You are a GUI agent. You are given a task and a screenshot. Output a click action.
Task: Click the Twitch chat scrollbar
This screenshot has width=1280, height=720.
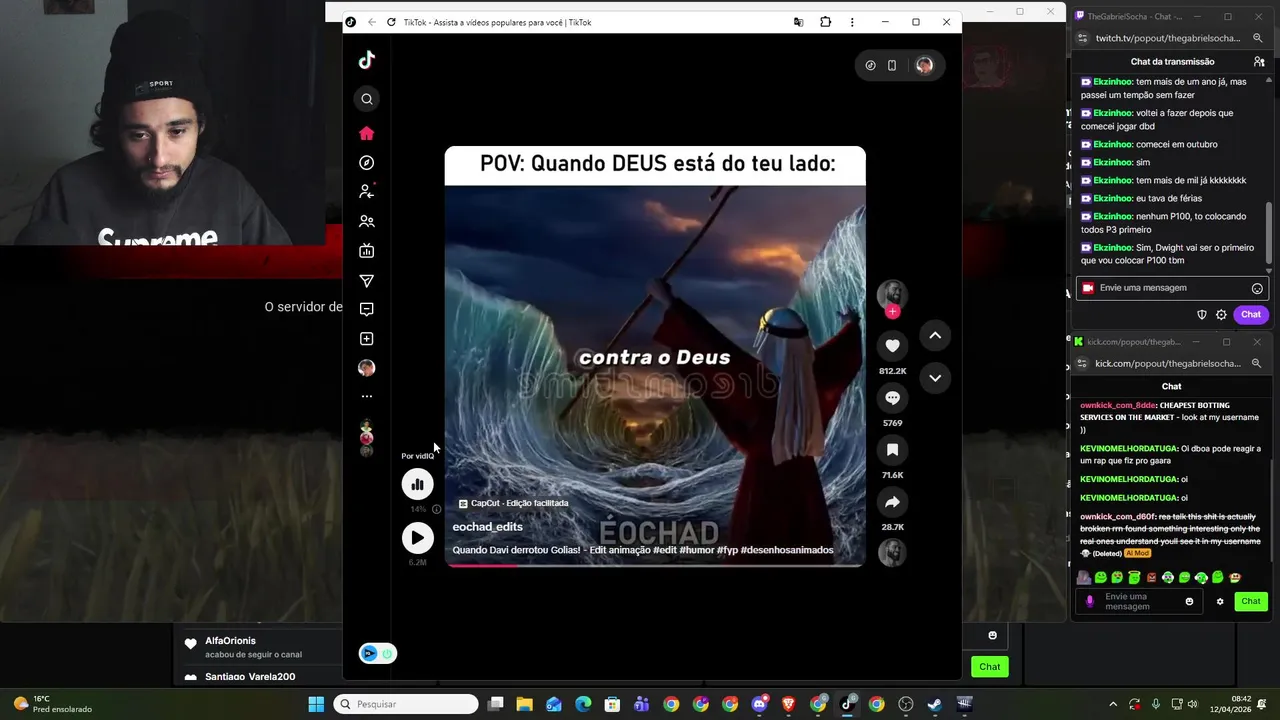(1270, 233)
